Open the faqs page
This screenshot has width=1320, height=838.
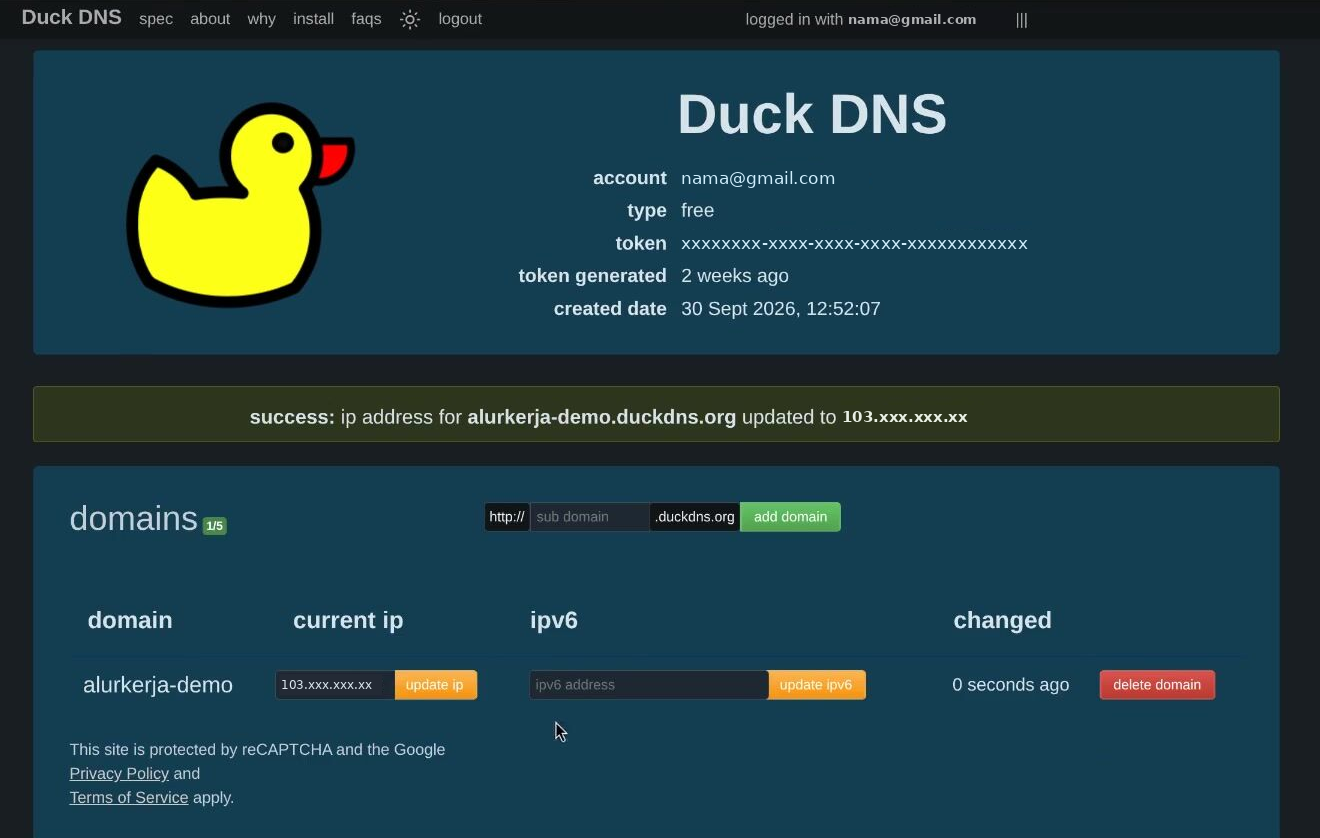click(366, 19)
